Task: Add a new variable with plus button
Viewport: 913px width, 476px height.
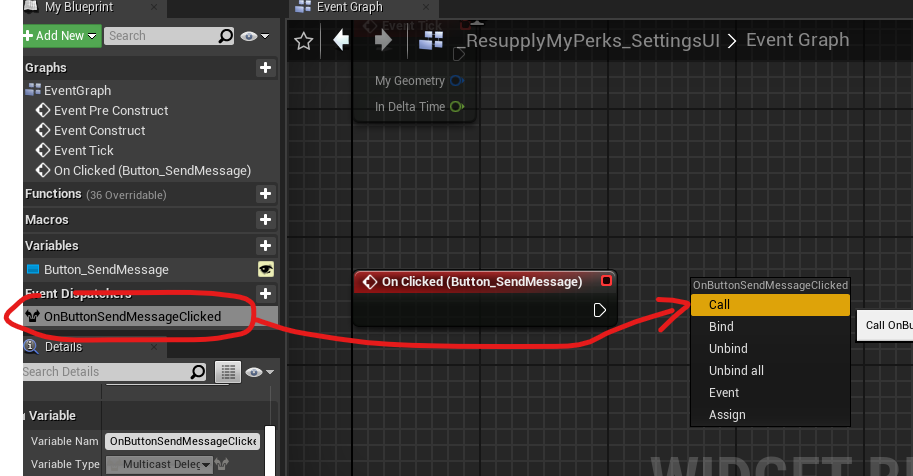Action: (x=265, y=245)
